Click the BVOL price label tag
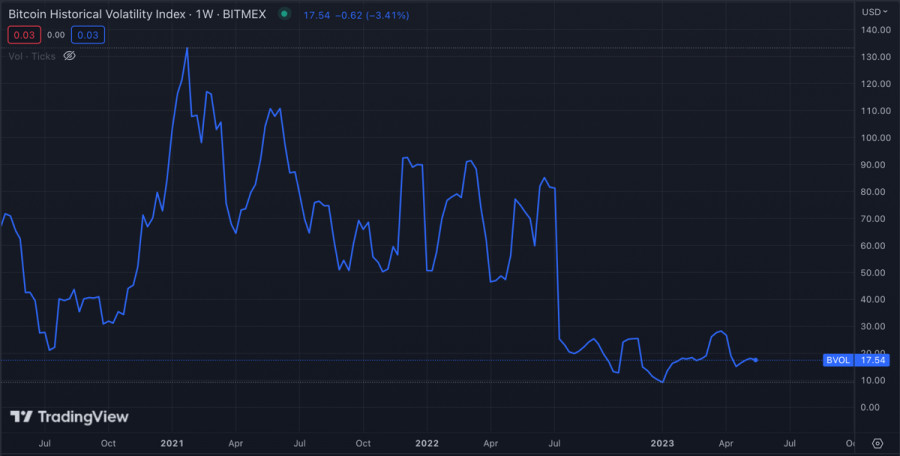This screenshot has width=900, height=456. [837, 360]
